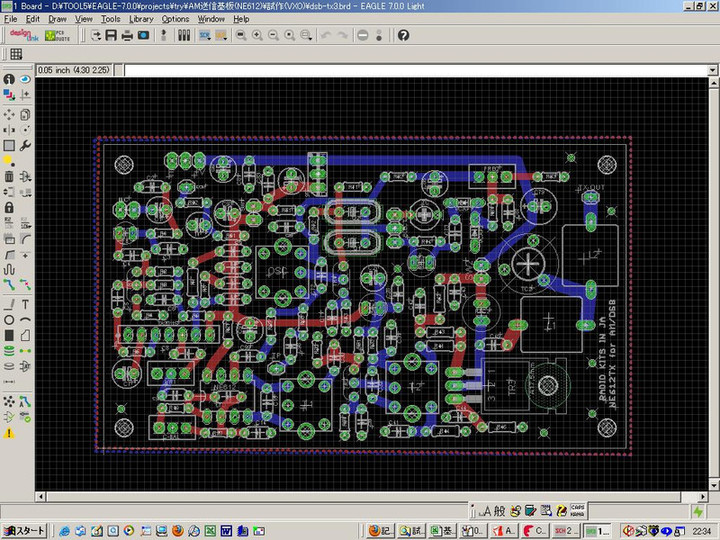
Task: Open the Library menu
Action: (141, 19)
